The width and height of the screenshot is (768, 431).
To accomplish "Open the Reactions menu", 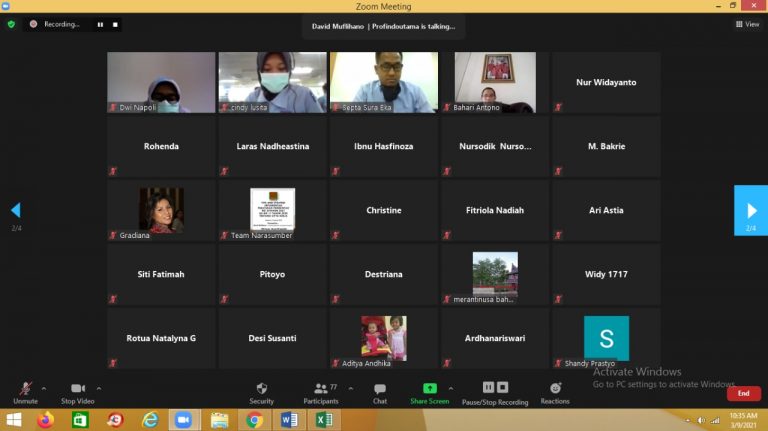I will click(x=555, y=389).
